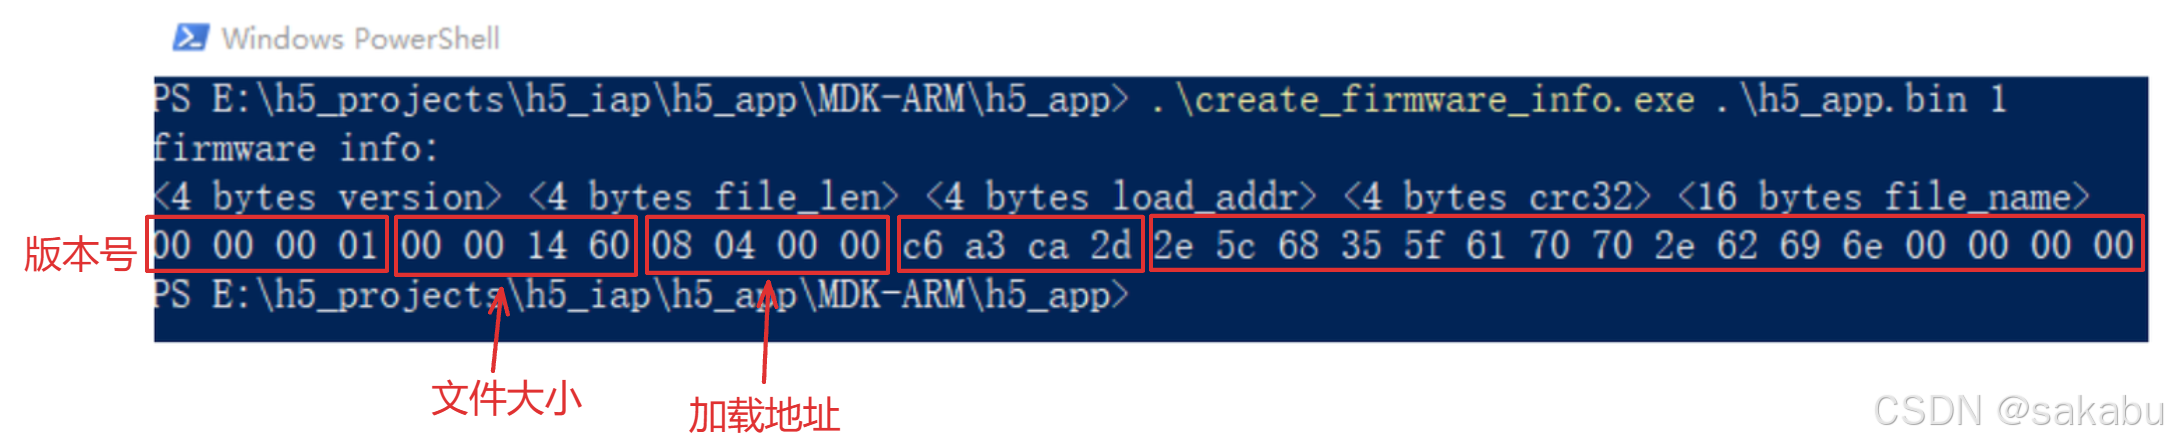The height and width of the screenshot is (447, 2169).
Task: Click the '<4 bytes load_addr>' header
Action: point(1121,197)
